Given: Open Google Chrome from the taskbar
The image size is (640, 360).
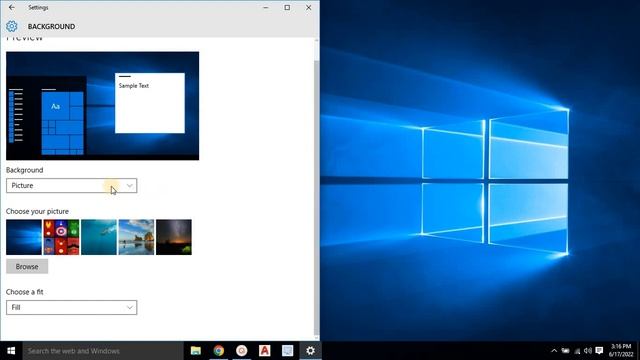Looking at the screenshot, I should [x=219, y=351].
